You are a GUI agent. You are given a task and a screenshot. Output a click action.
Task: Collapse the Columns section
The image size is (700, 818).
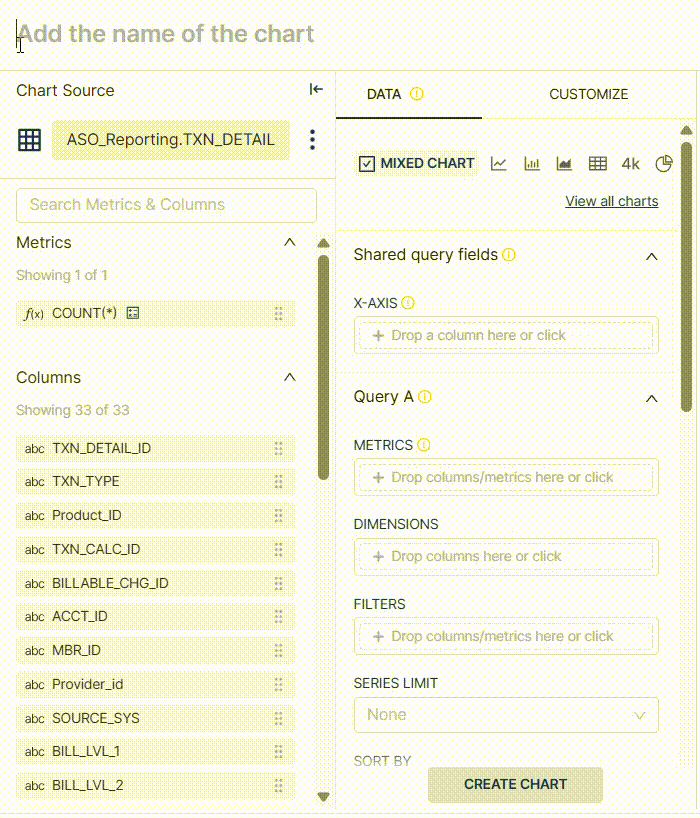[x=290, y=378]
